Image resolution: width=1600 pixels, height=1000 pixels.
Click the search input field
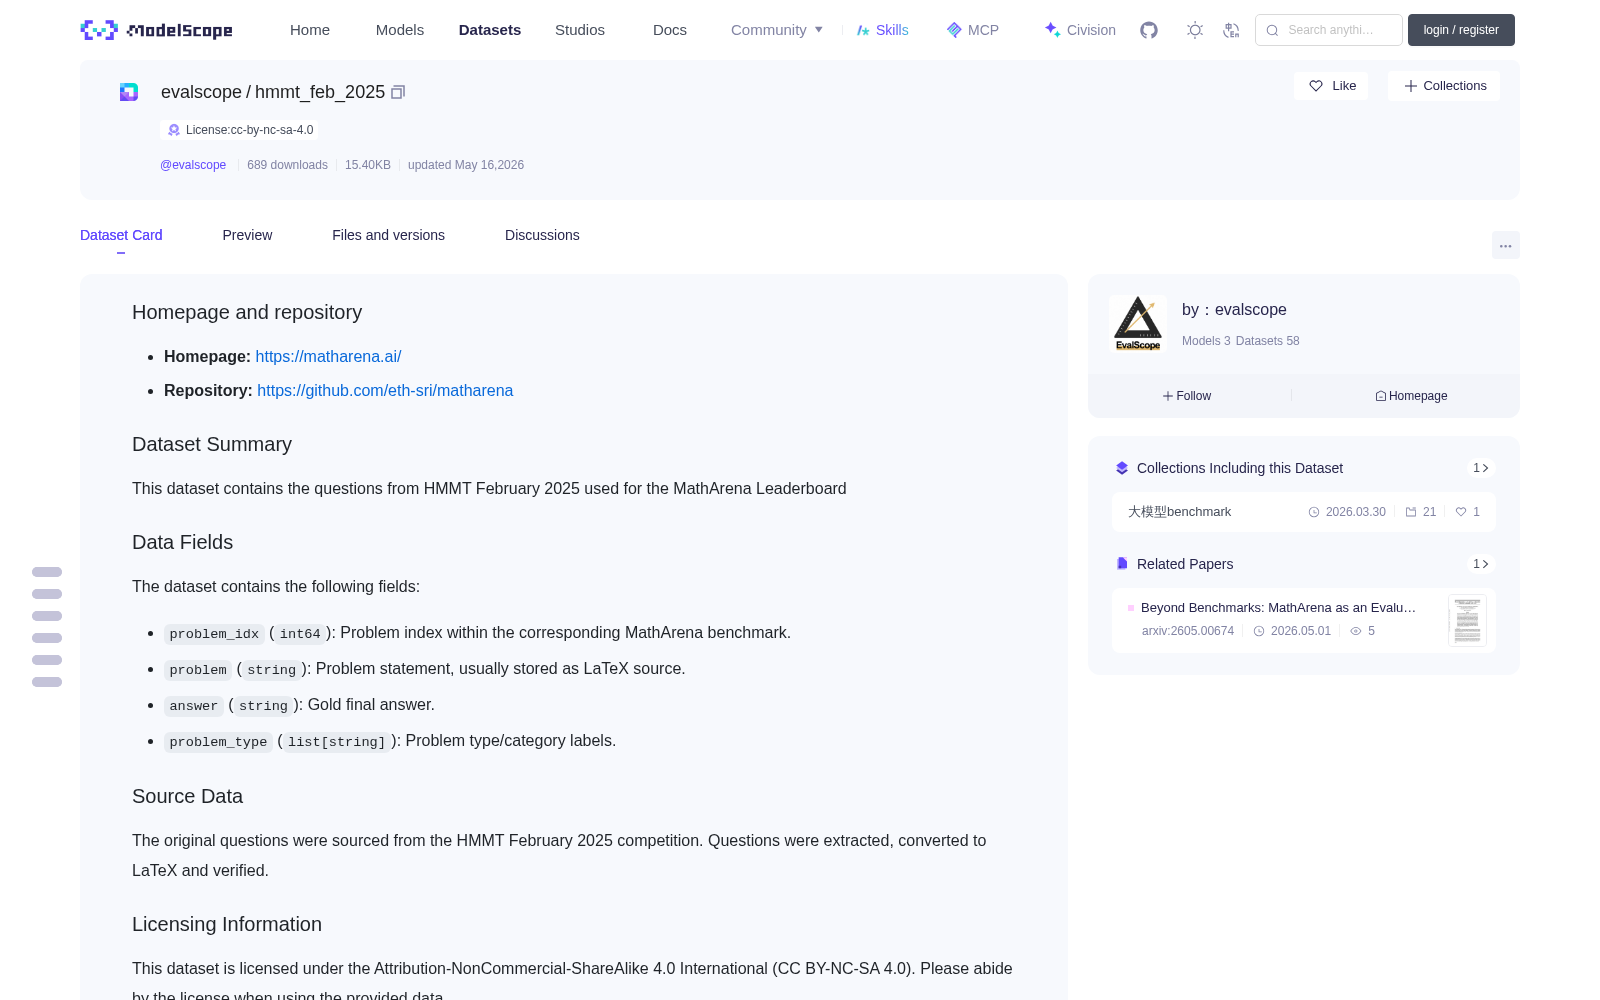[1329, 30]
